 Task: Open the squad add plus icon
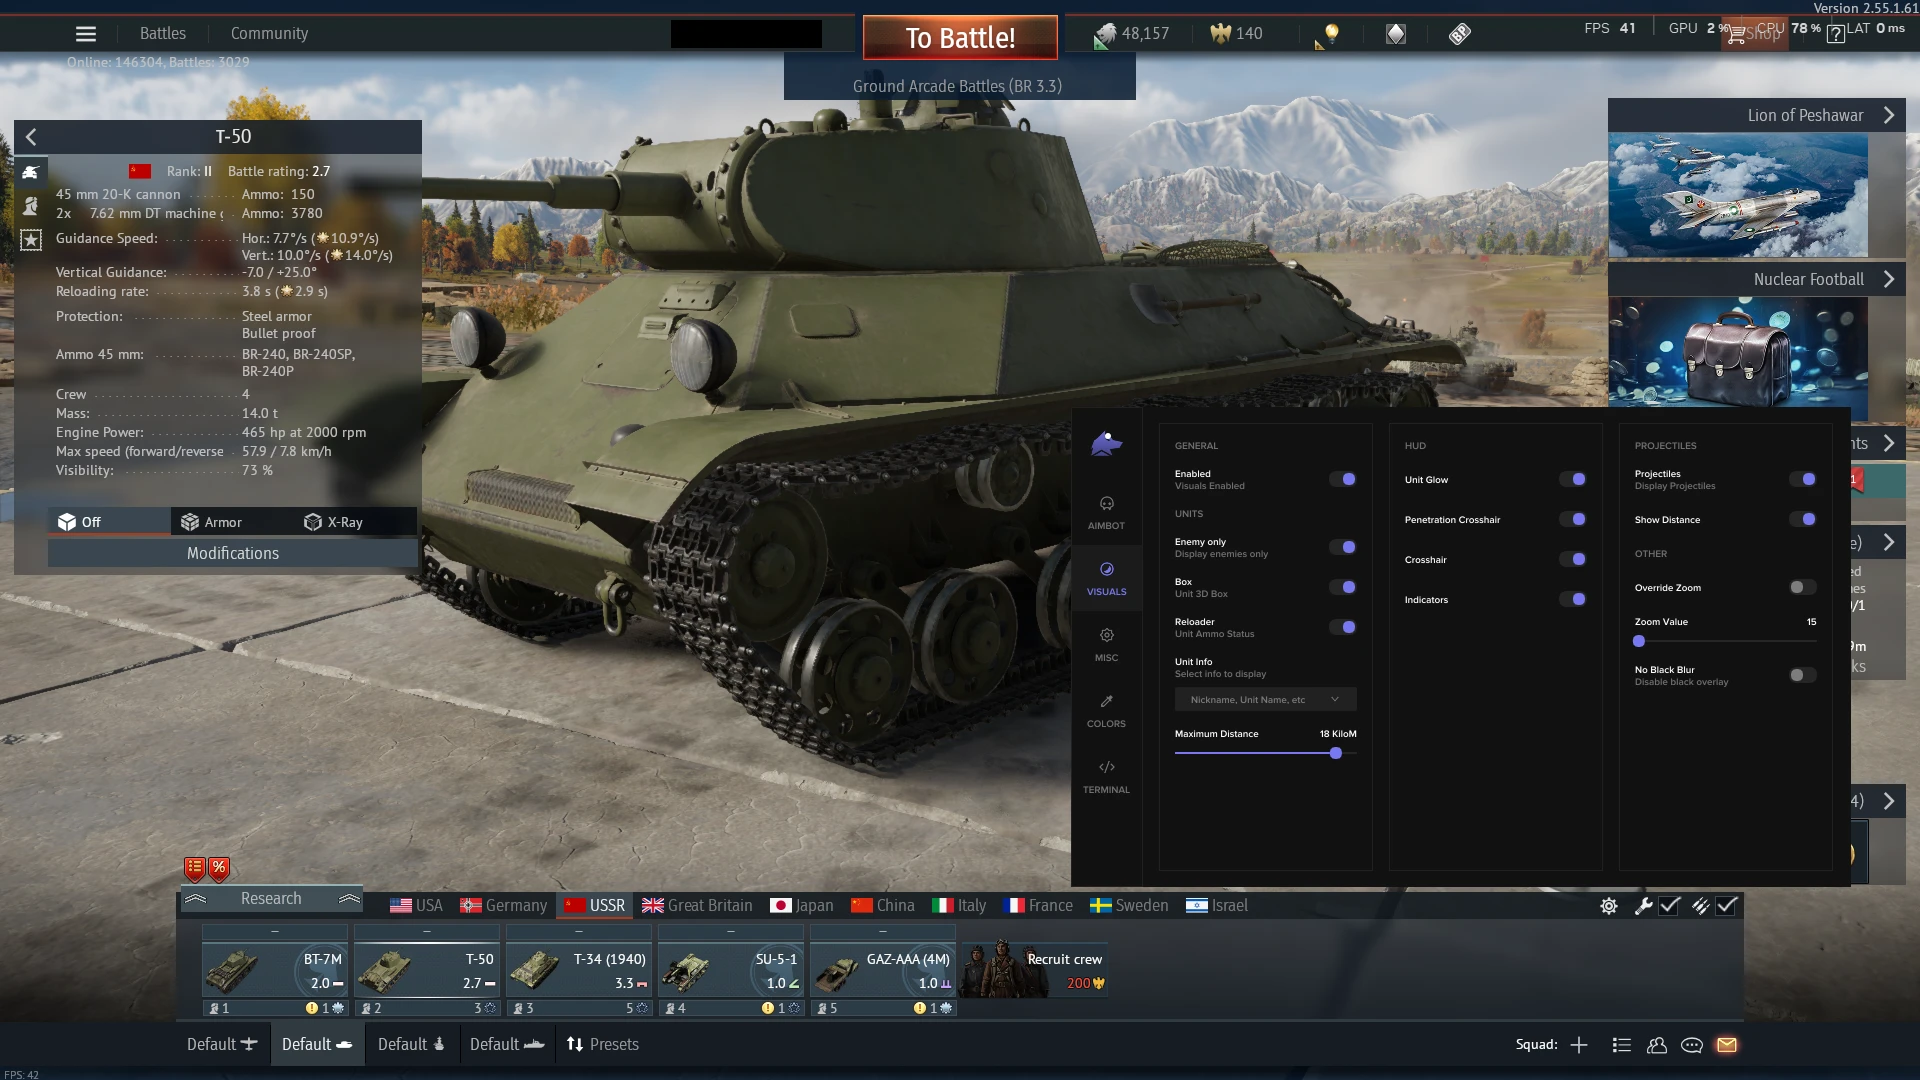point(1579,1045)
